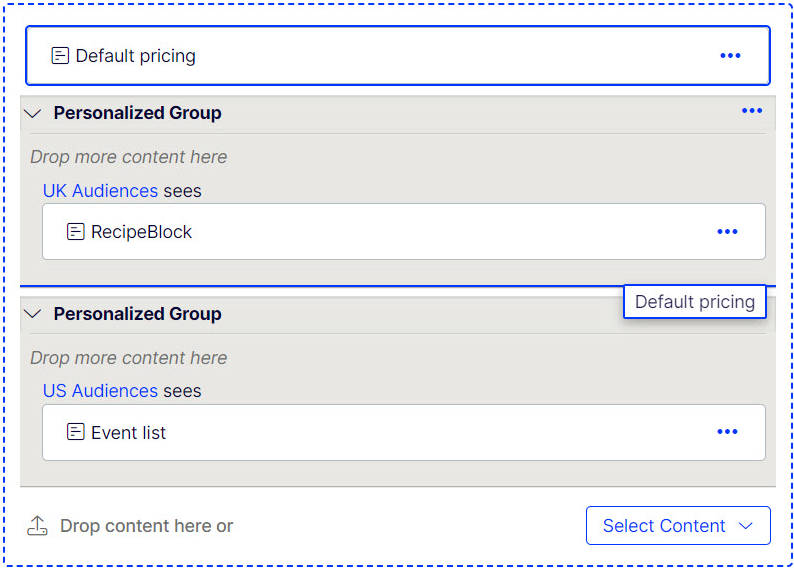Collapse the Personalized Group containing UK Audiences
The image size is (794, 569).
(x=33, y=113)
